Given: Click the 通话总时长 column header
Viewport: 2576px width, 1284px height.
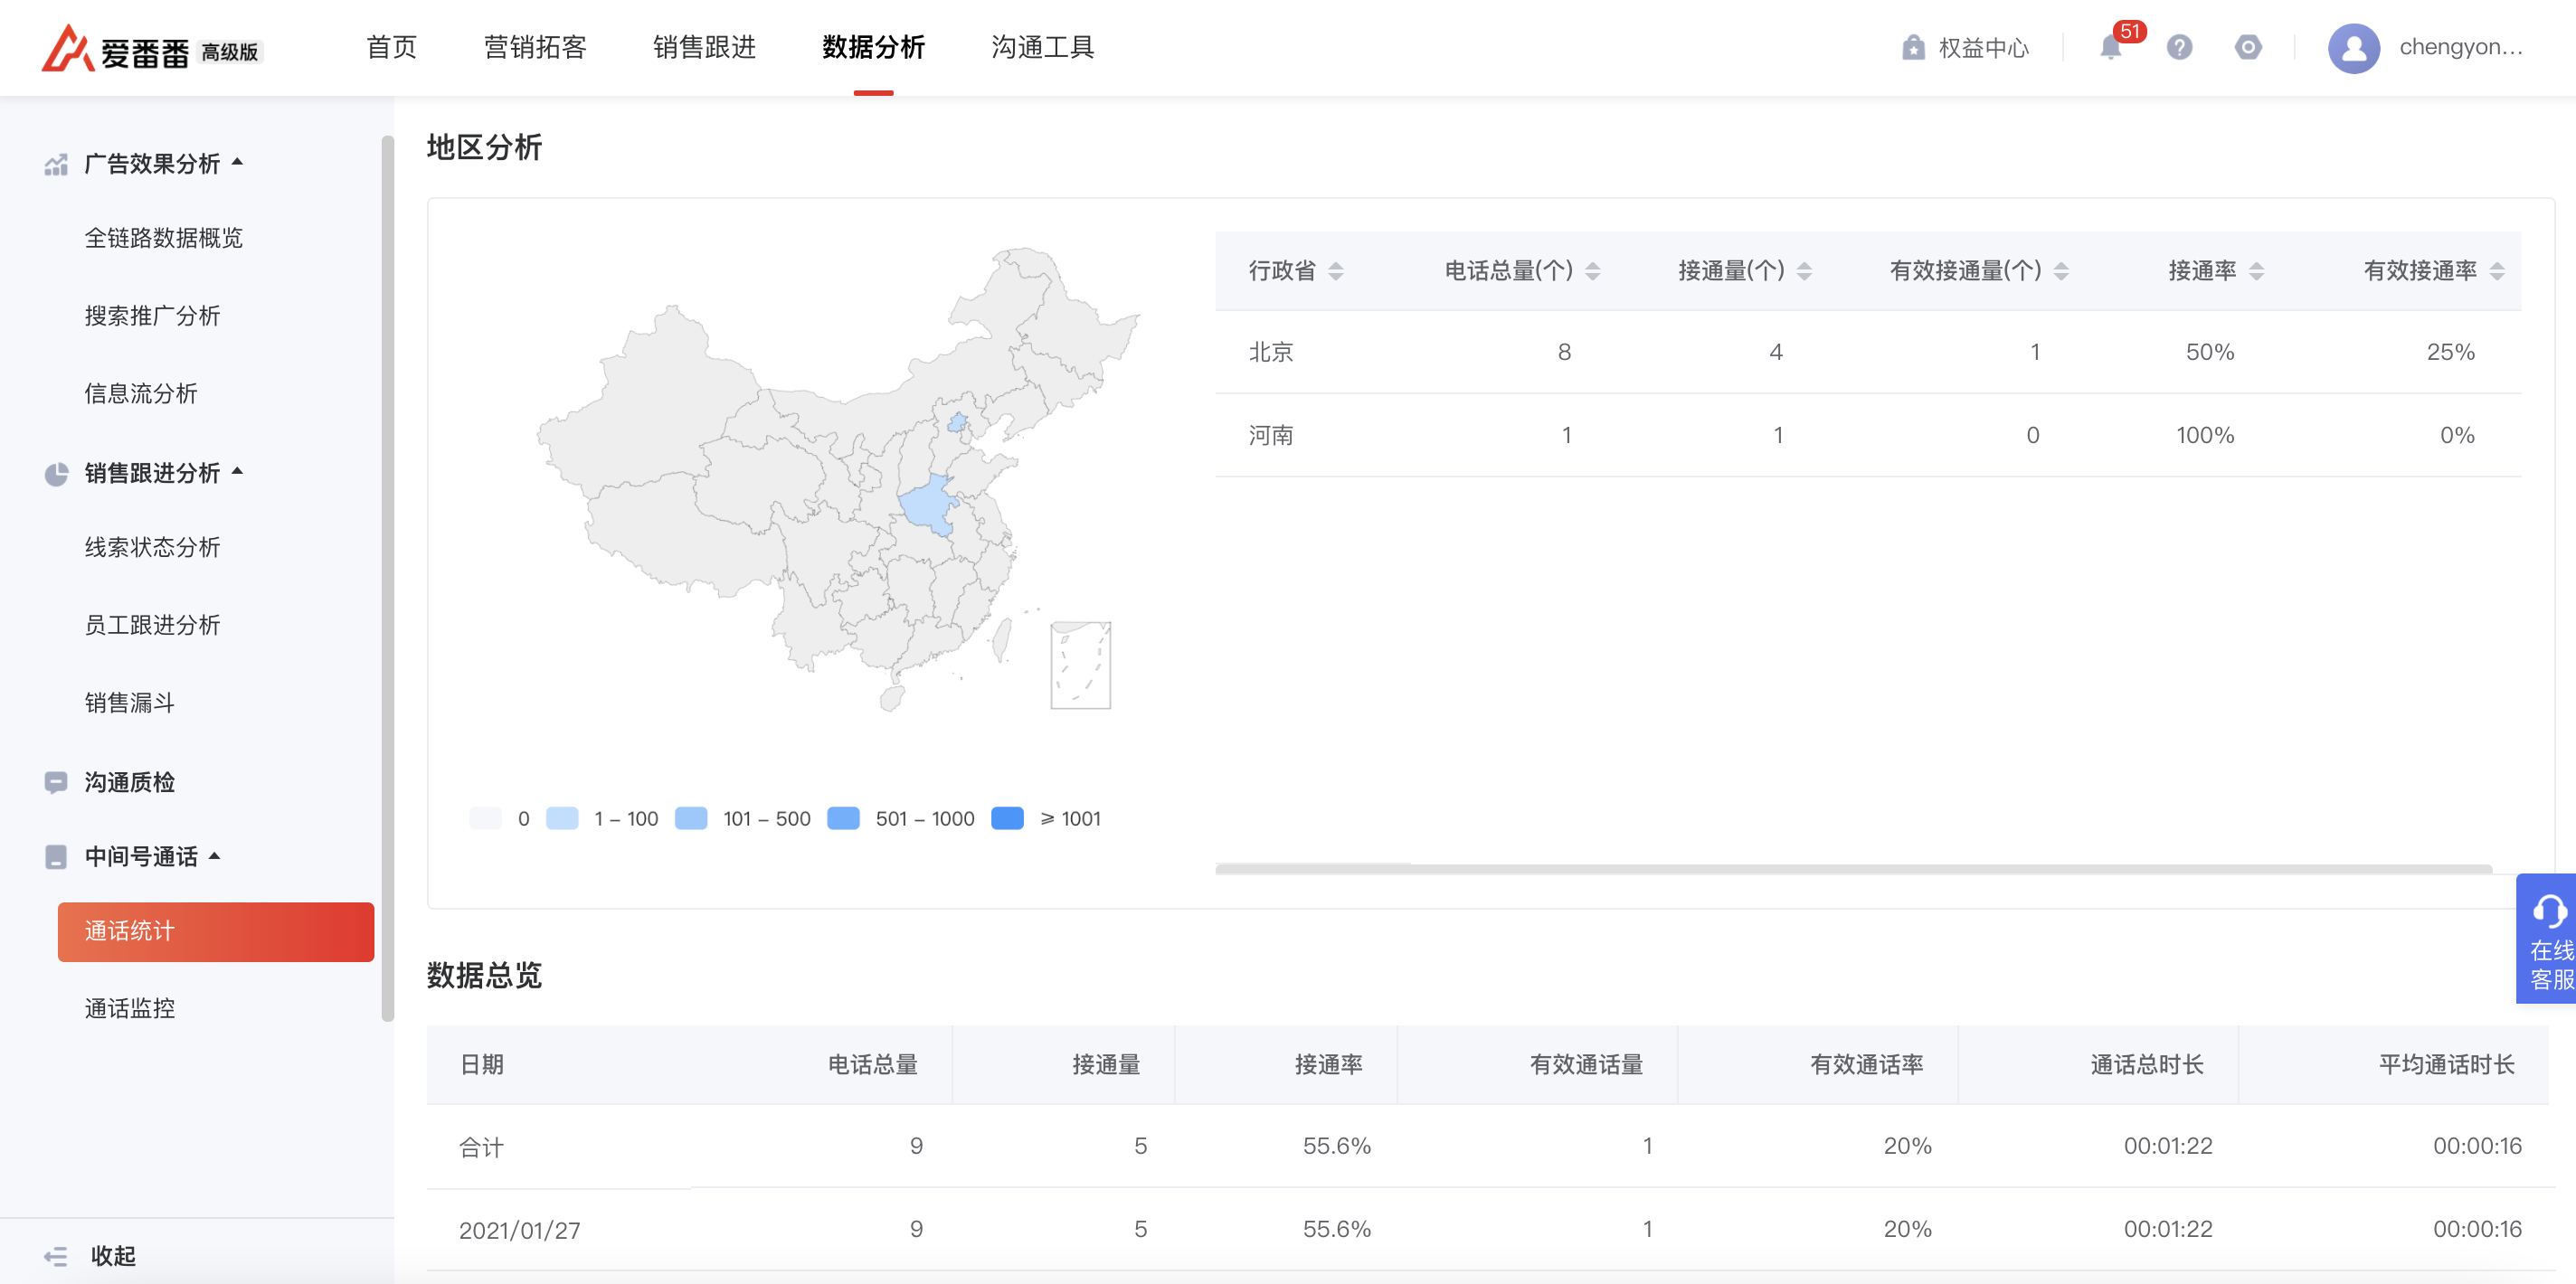Looking at the screenshot, I should coord(2146,1064).
